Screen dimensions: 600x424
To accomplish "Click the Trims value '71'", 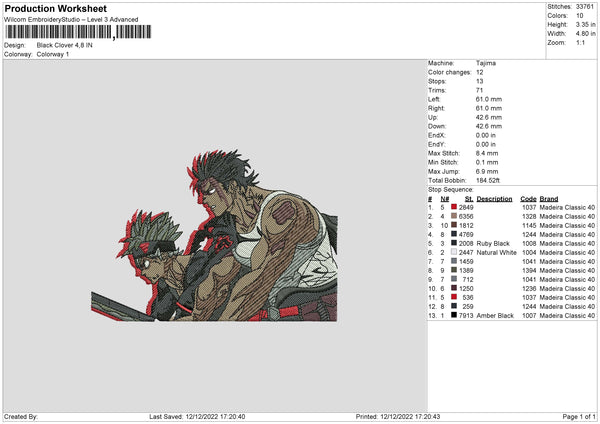I will pyautogui.click(x=479, y=90).
